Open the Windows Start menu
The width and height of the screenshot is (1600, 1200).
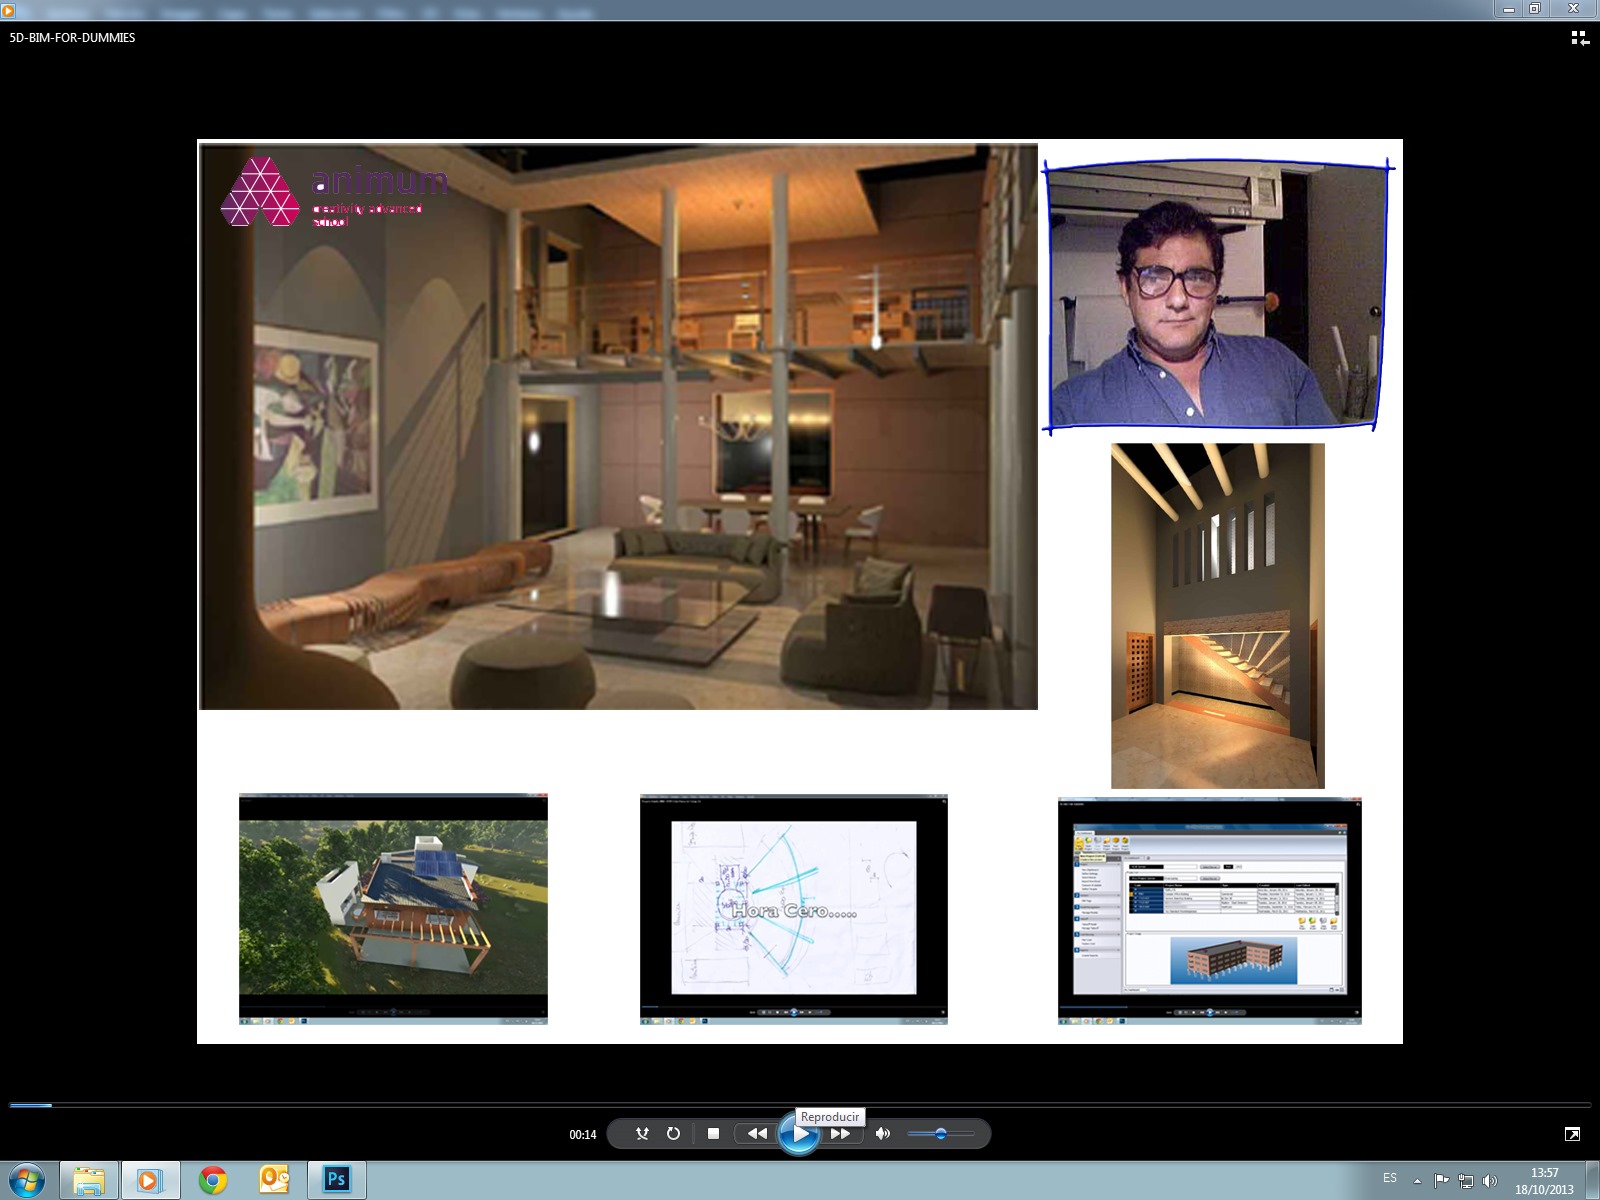pos(27,1180)
